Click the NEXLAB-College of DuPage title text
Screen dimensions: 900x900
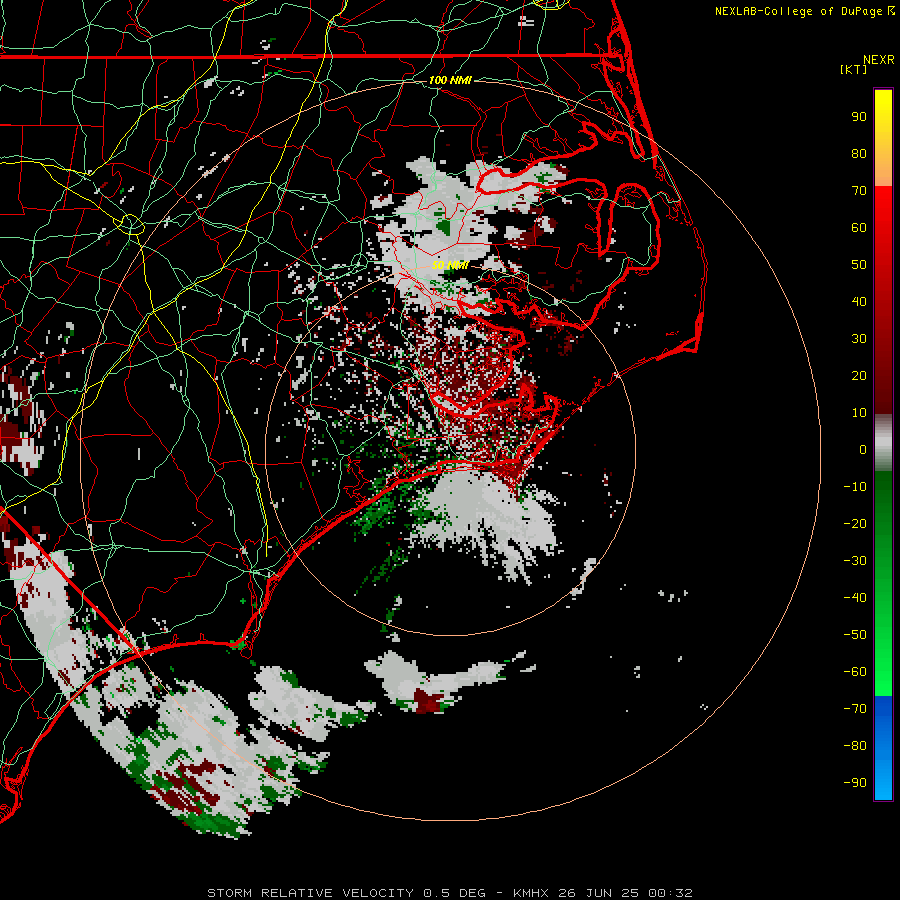pos(805,11)
